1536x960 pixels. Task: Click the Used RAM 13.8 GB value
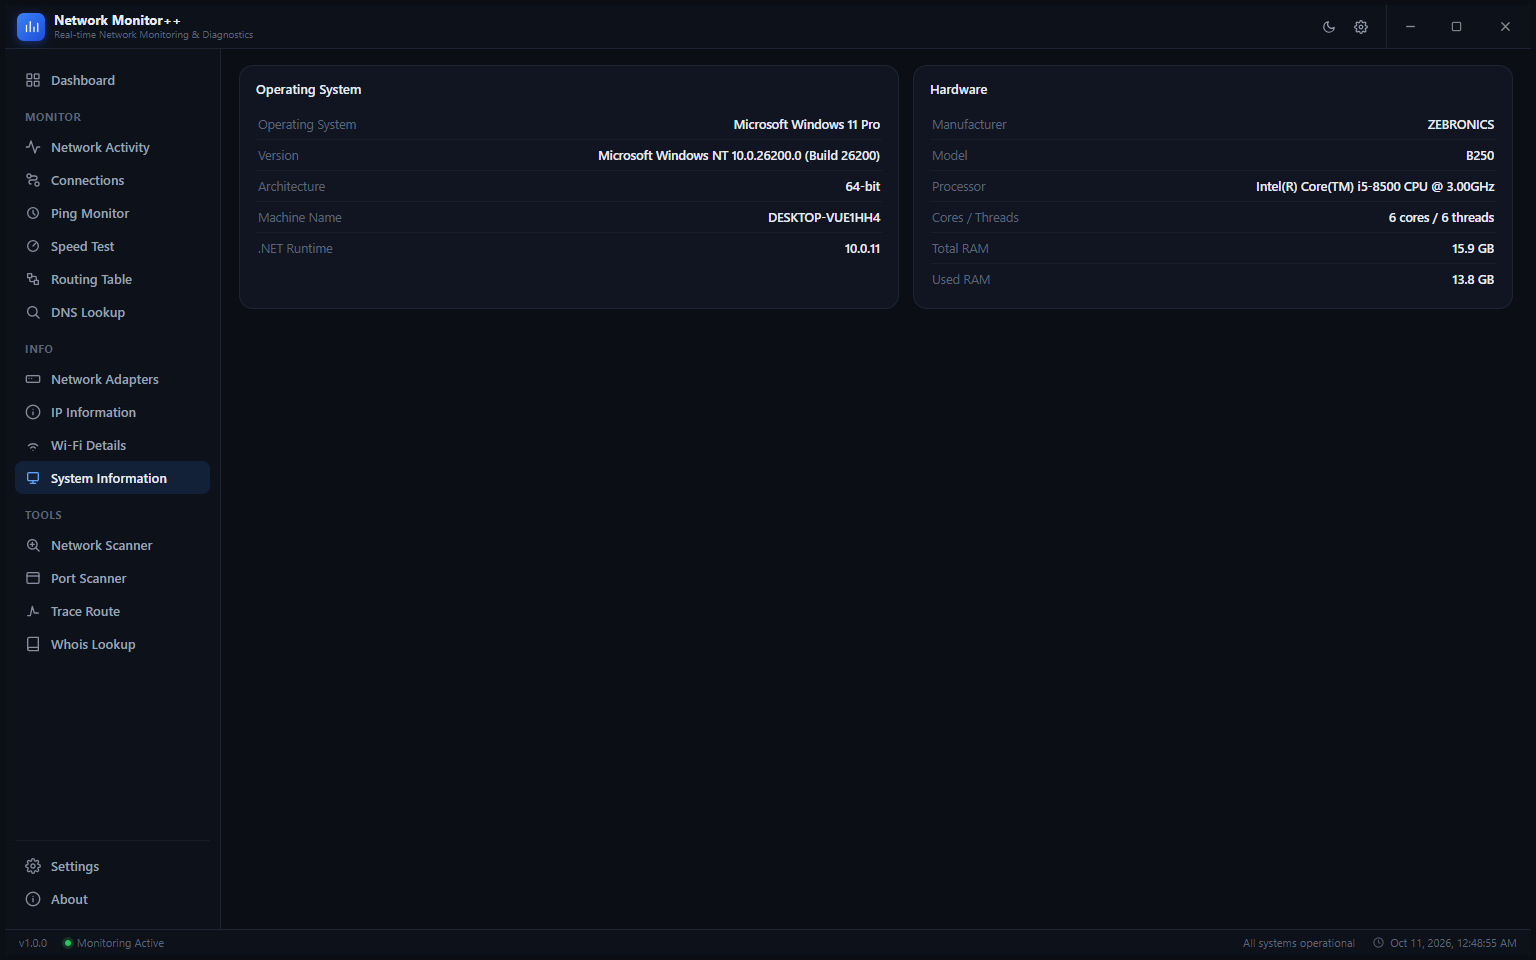pos(1473,279)
